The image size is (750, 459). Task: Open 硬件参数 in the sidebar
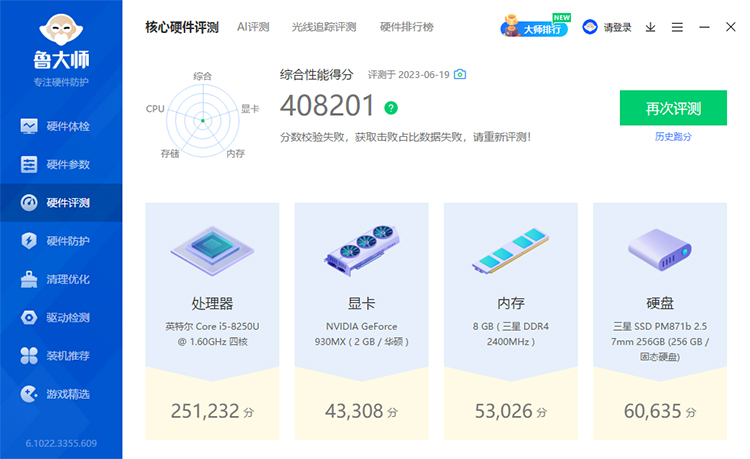[x=61, y=164]
